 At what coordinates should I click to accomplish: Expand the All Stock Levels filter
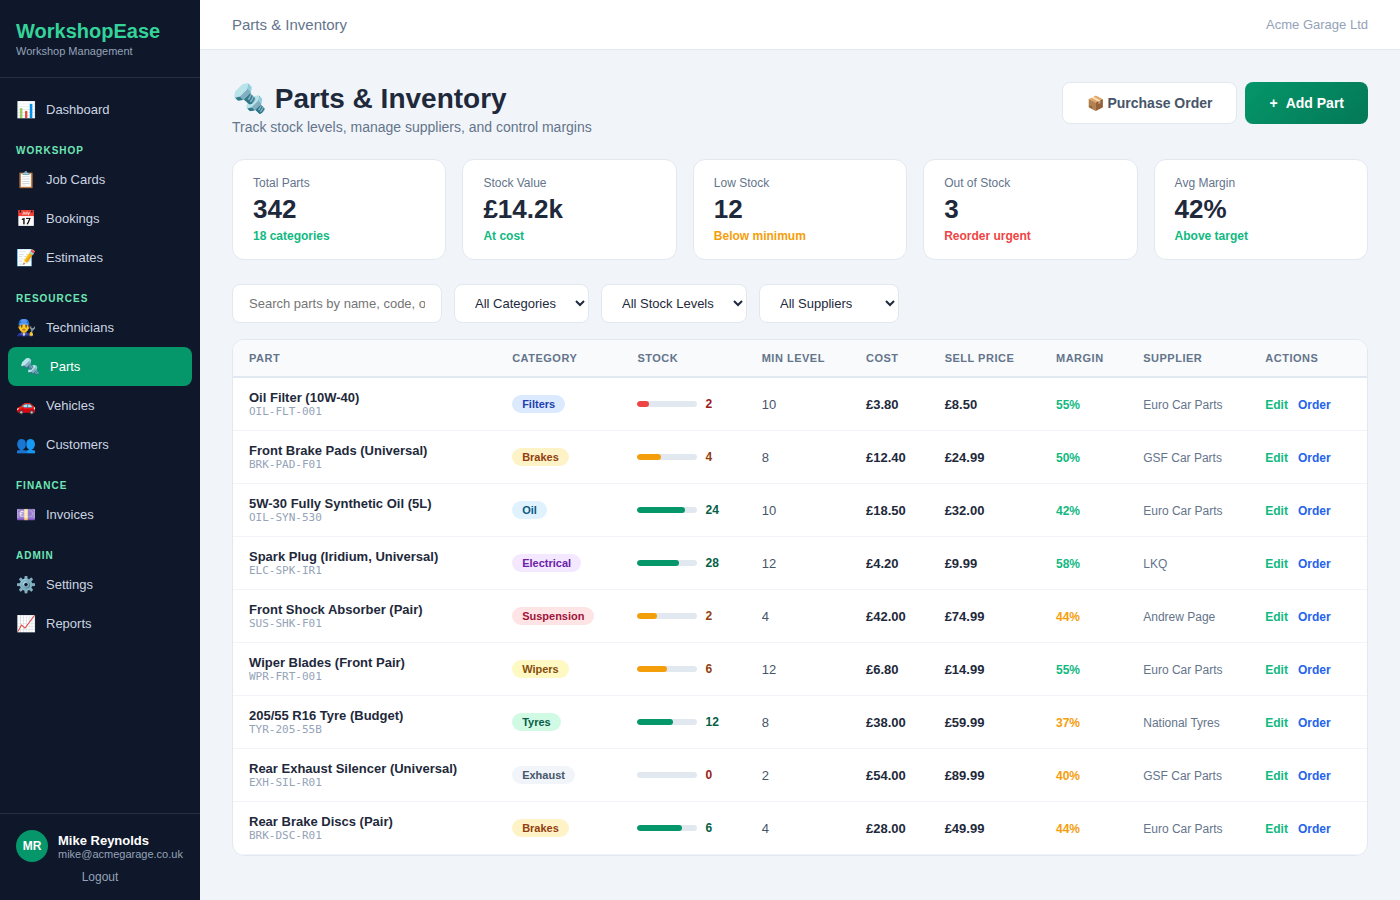click(x=673, y=303)
